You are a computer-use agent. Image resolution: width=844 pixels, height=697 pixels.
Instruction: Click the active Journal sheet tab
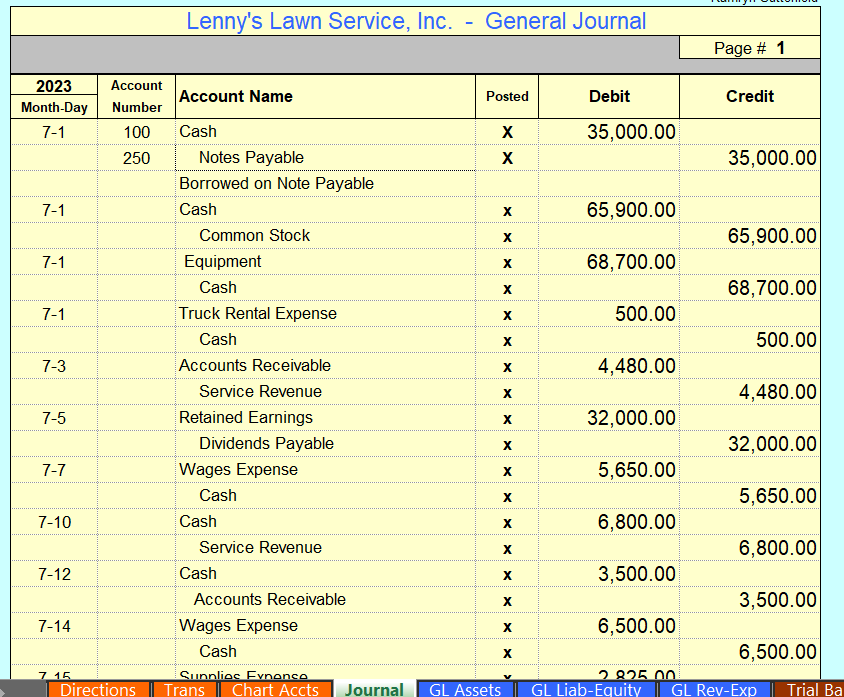pos(373,689)
